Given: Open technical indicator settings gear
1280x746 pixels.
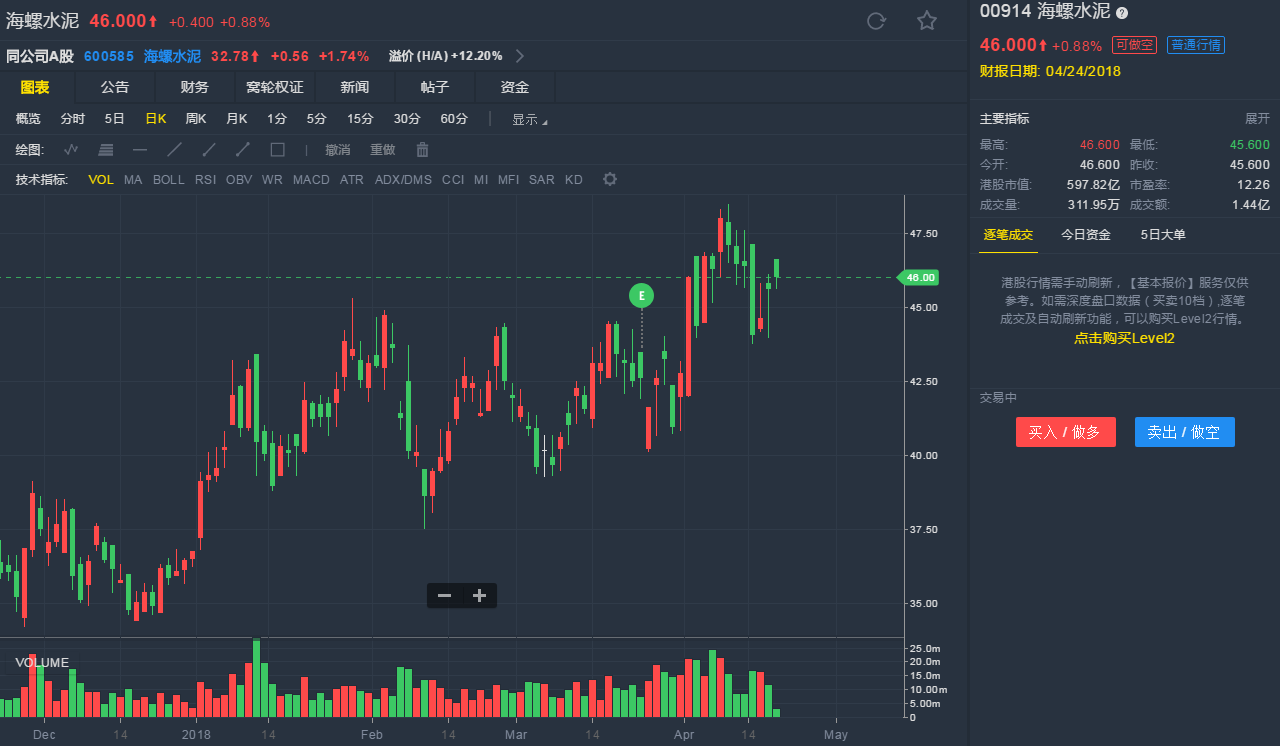Looking at the screenshot, I should tap(610, 180).
